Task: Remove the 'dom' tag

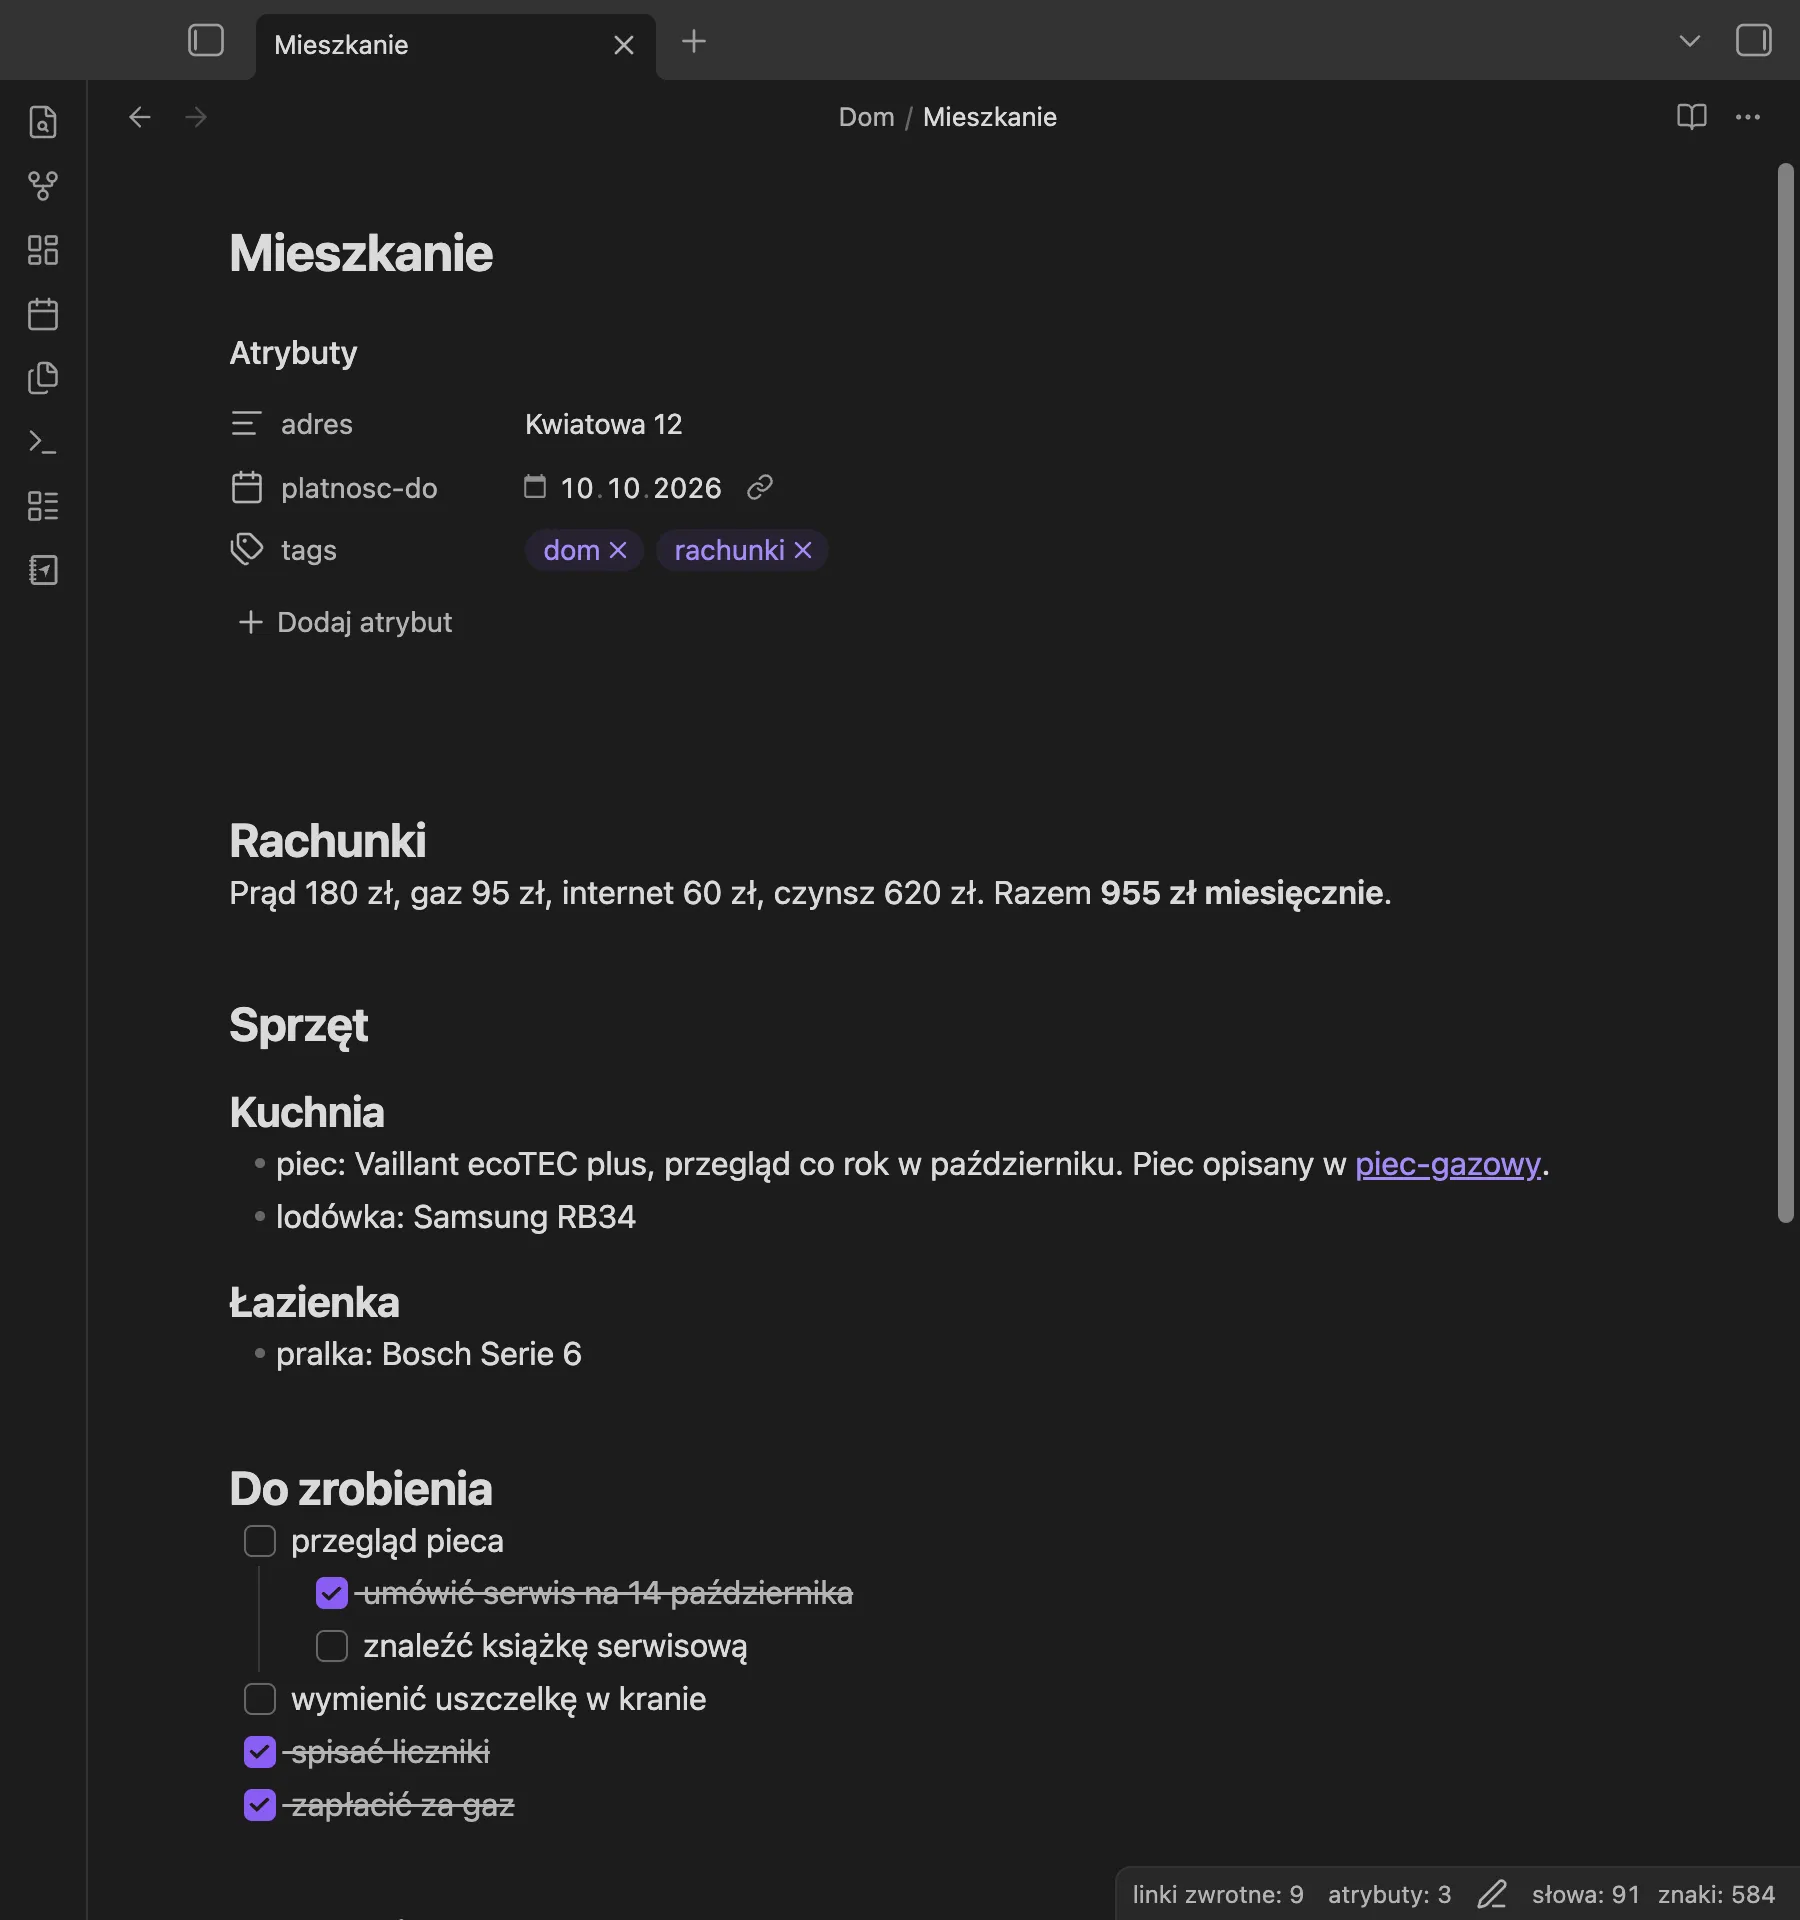Action: [x=618, y=550]
